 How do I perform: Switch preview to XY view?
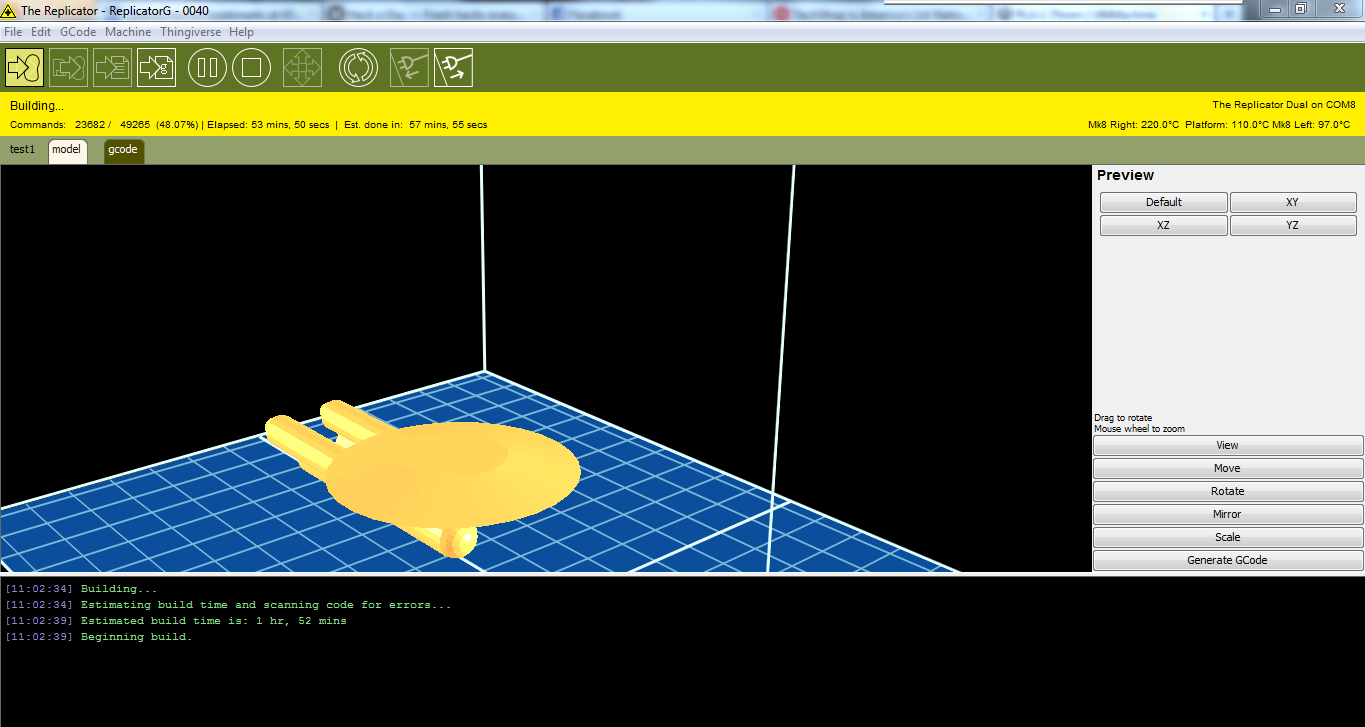tap(1293, 202)
